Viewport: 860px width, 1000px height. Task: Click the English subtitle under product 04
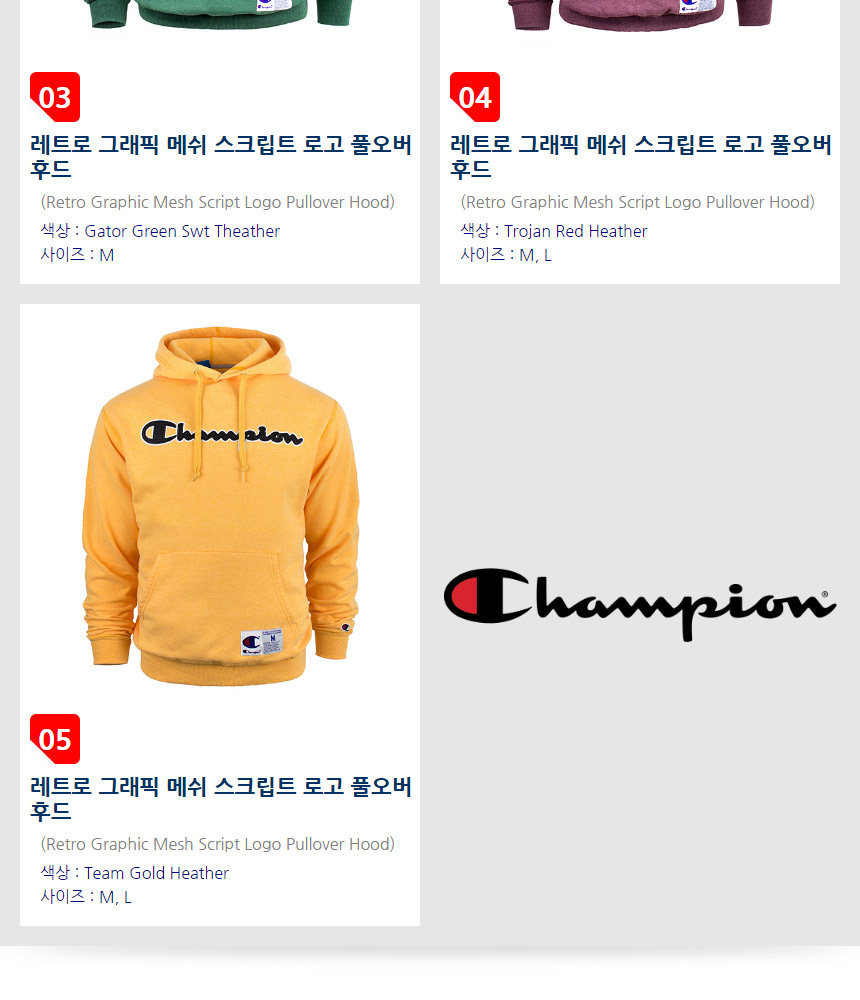tap(637, 202)
